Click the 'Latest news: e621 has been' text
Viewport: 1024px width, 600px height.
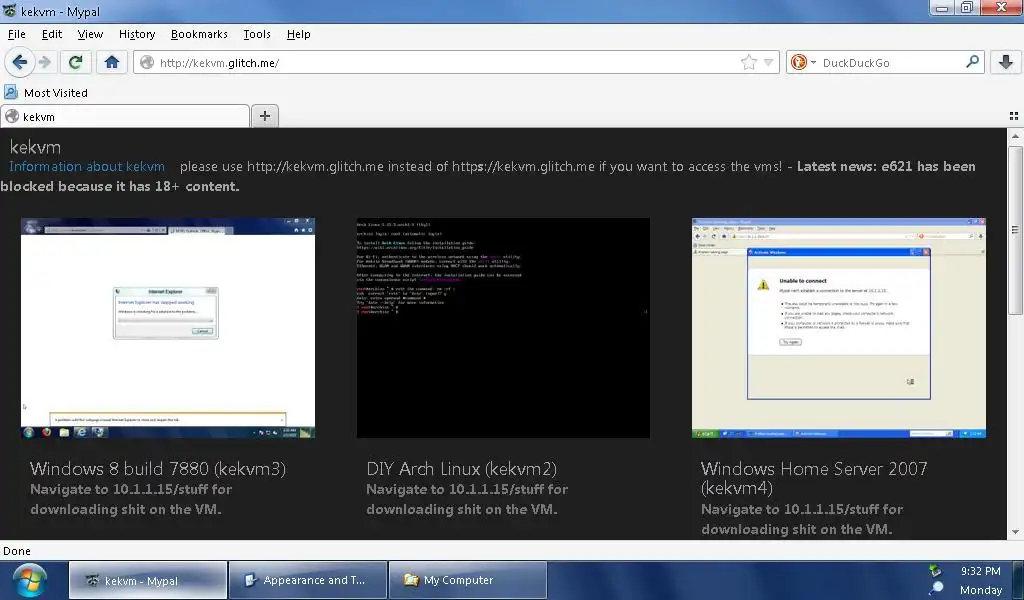tap(886, 166)
